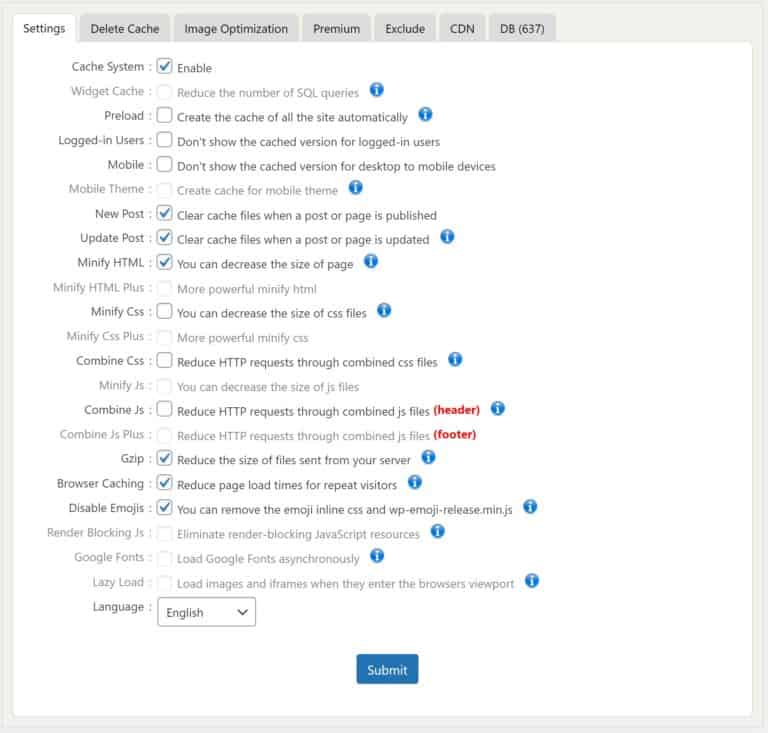768x733 pixels.
Task: Uncheck the Cache System Enable checkbox
Action: [x=165, y=66]
